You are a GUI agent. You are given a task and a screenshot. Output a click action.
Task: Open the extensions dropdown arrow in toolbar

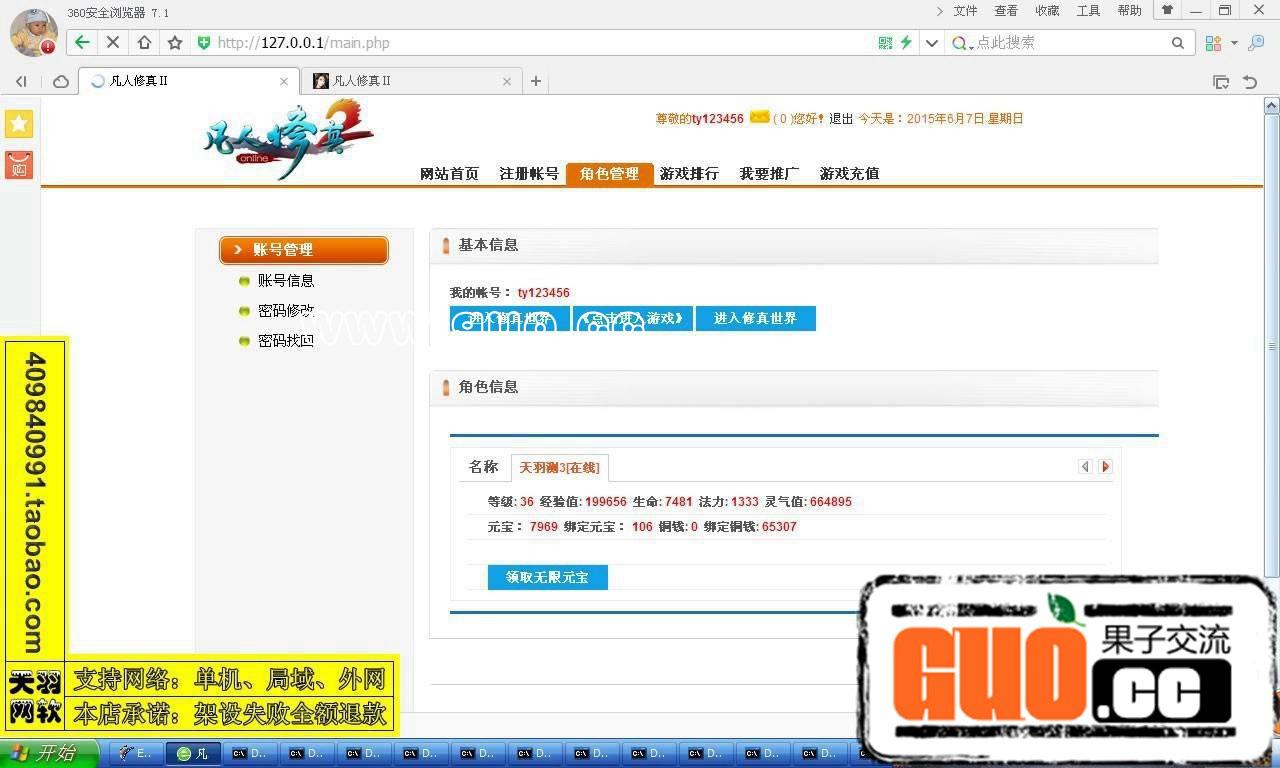[x=1234, y=43]
